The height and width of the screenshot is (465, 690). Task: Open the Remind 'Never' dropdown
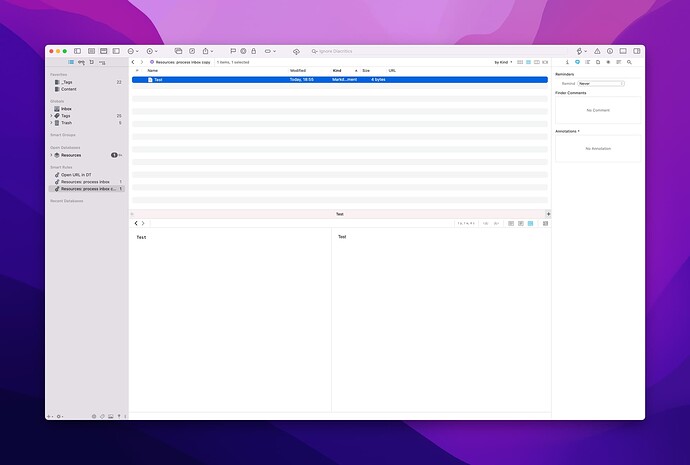tap(601, 83)
